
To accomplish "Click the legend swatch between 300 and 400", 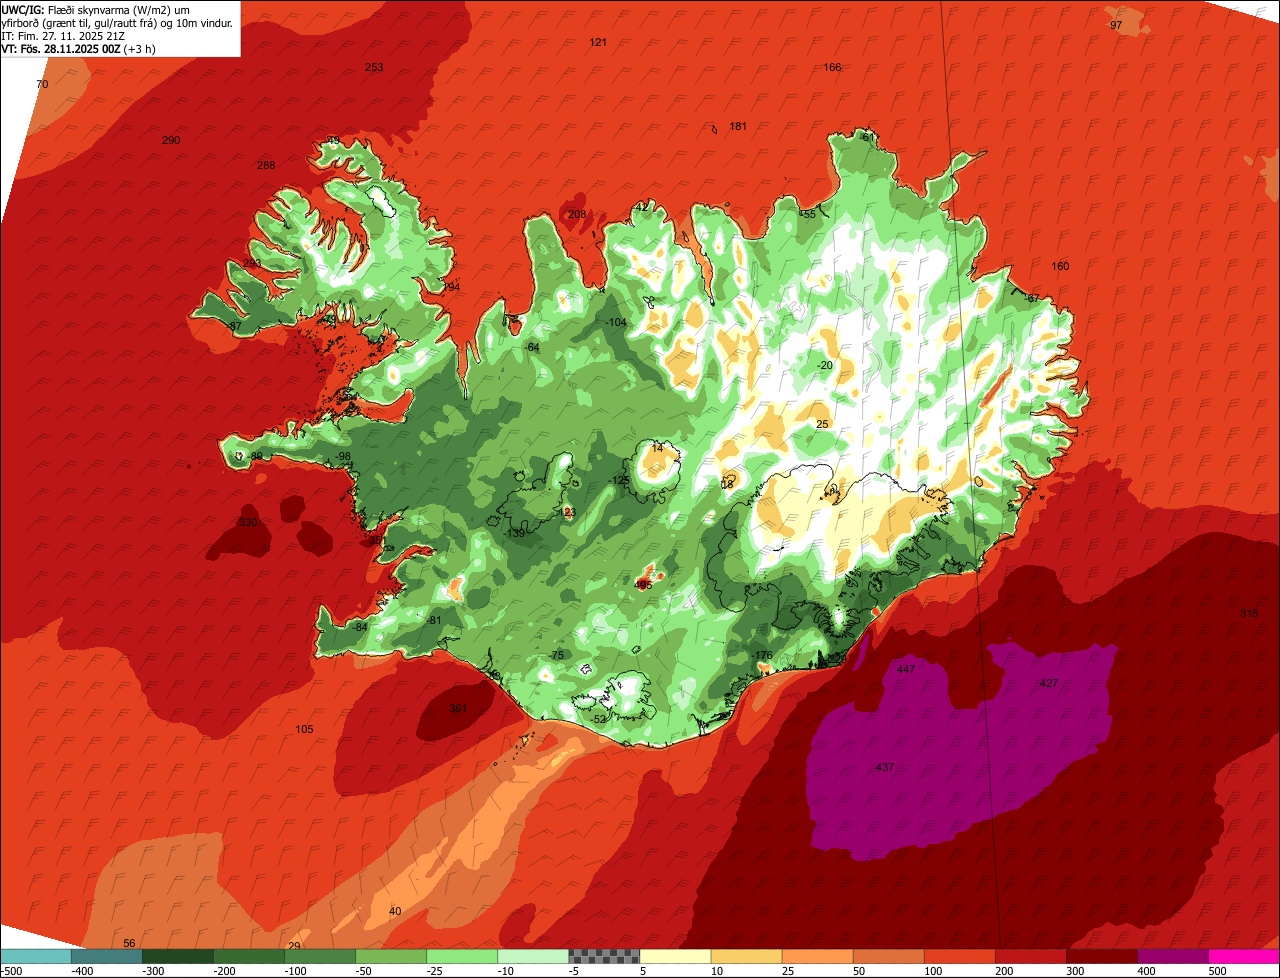I will (1100, 955).
